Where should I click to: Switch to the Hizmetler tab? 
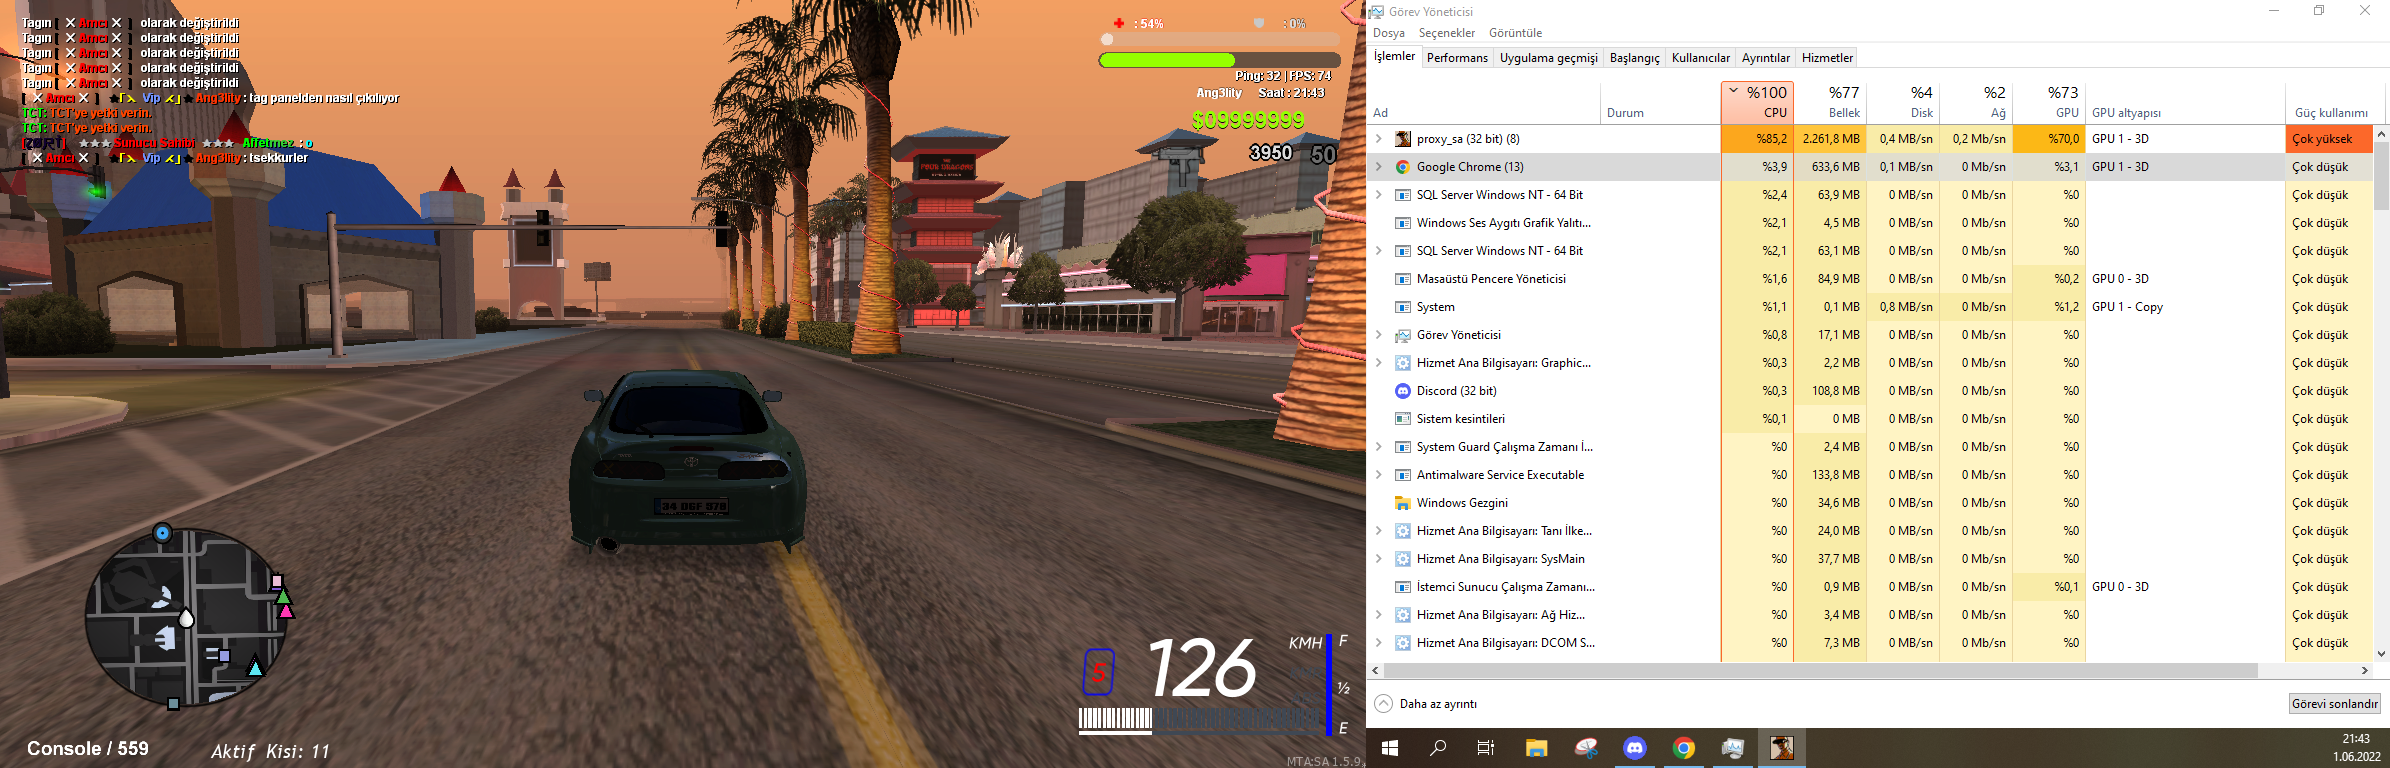point(1828,58)
